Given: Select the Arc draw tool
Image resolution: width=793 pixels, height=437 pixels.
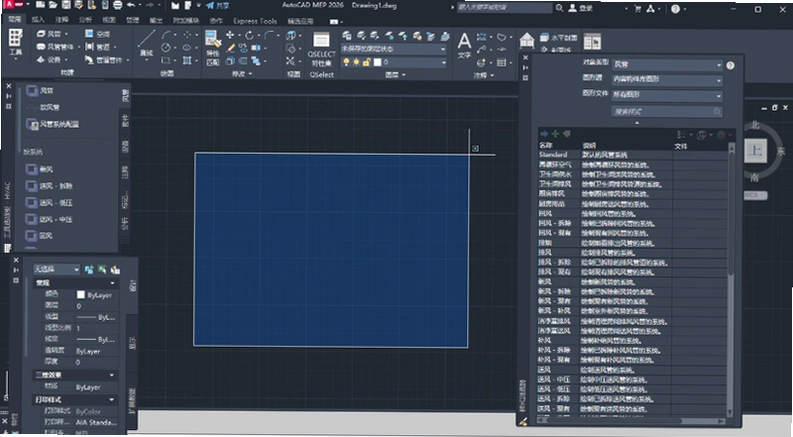Looking at the screenshot, I should click(166, 35).
